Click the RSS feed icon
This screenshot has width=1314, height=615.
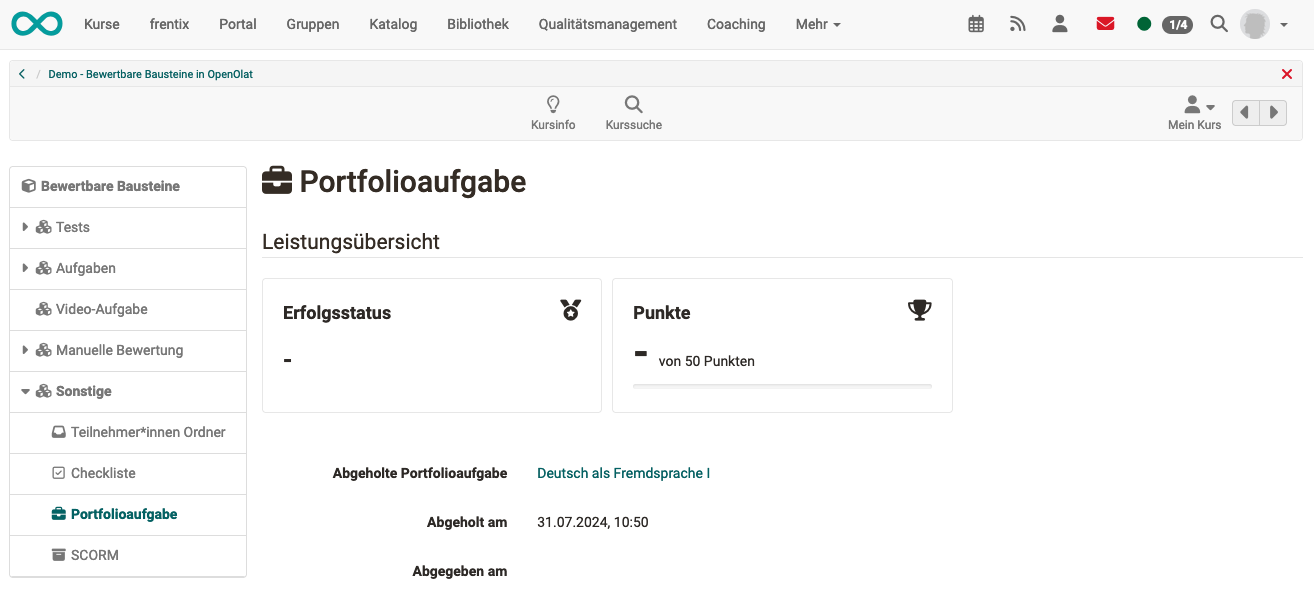click(x=1018, y=23)
